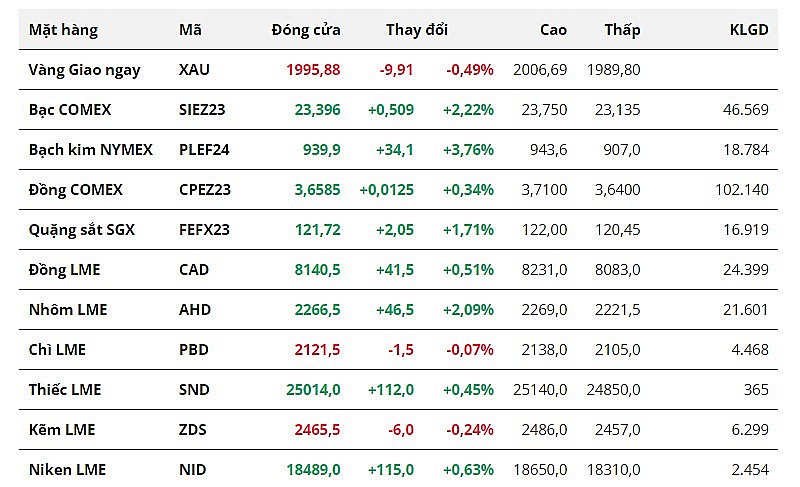Click the Cao column header

pyautogui.click(x=553, y=30)
